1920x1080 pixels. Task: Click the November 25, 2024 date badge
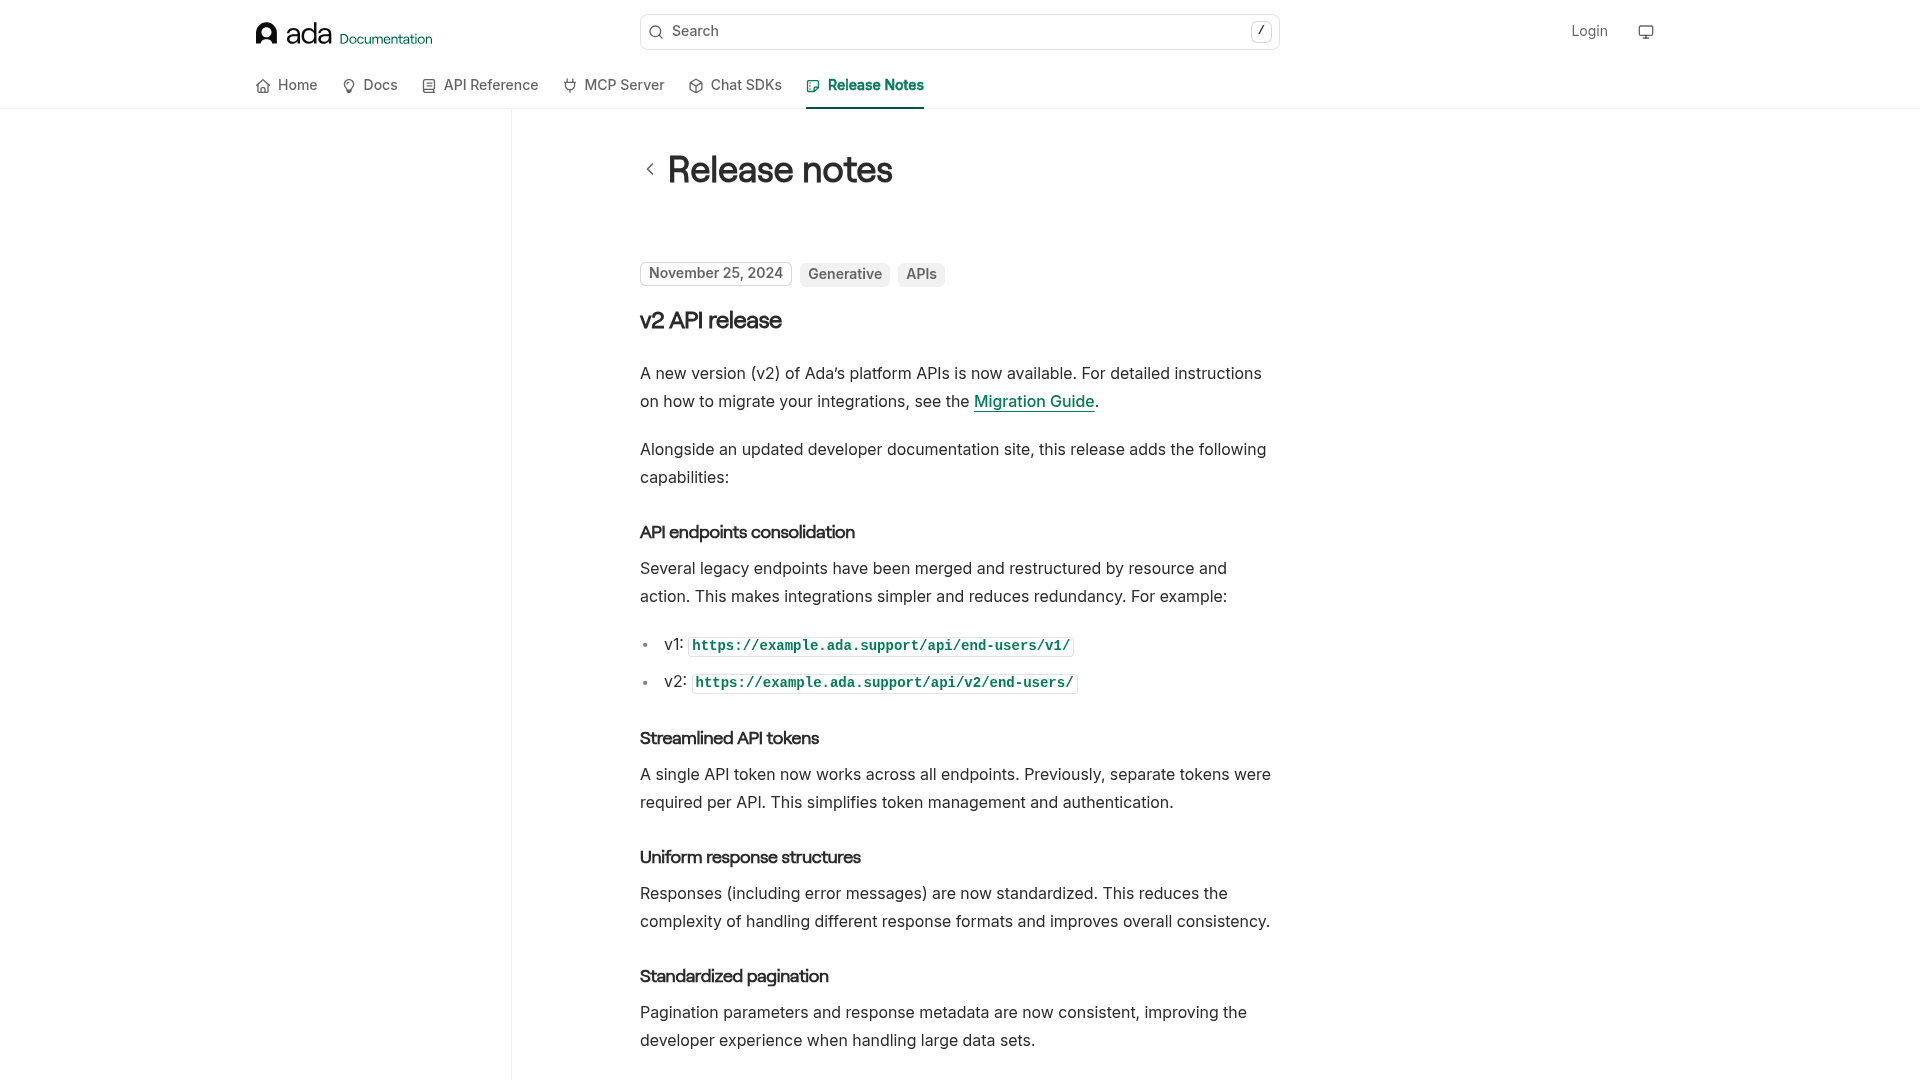point(716,274)
